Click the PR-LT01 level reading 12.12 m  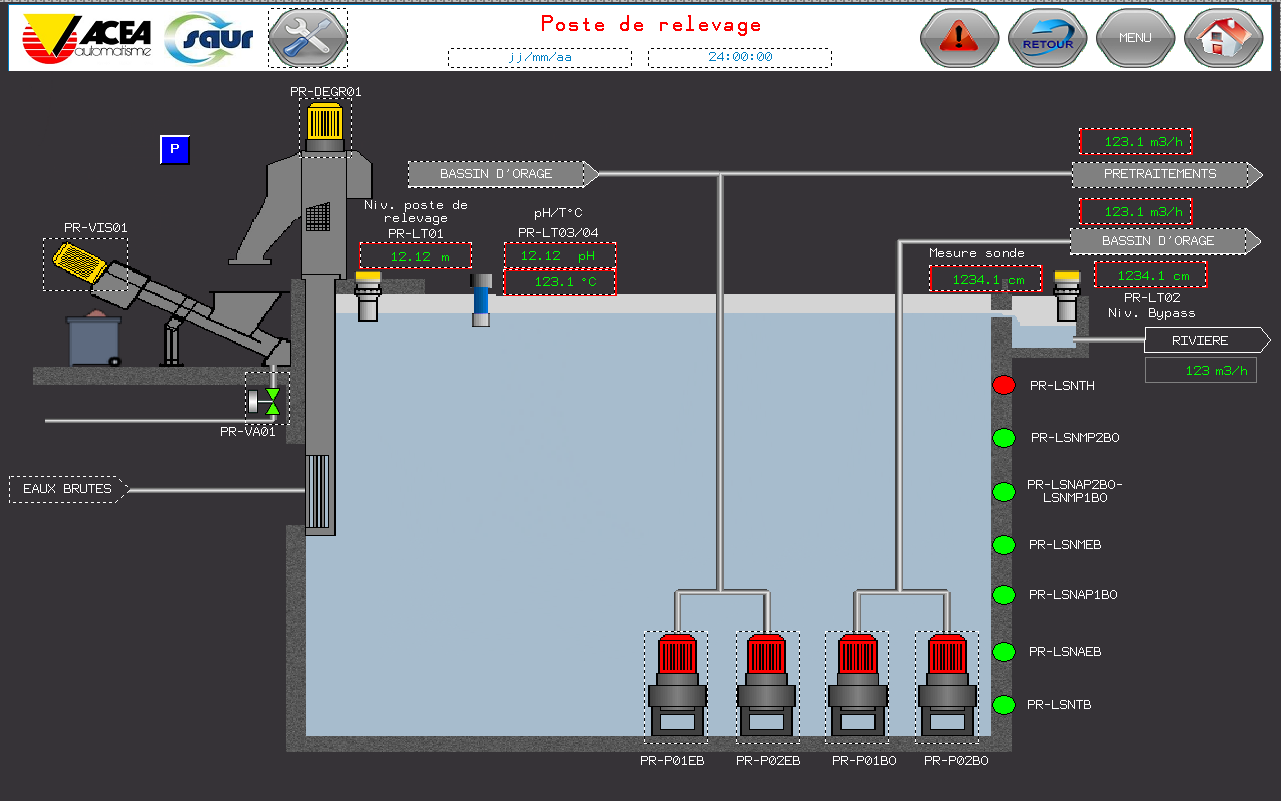click(415, 256)
